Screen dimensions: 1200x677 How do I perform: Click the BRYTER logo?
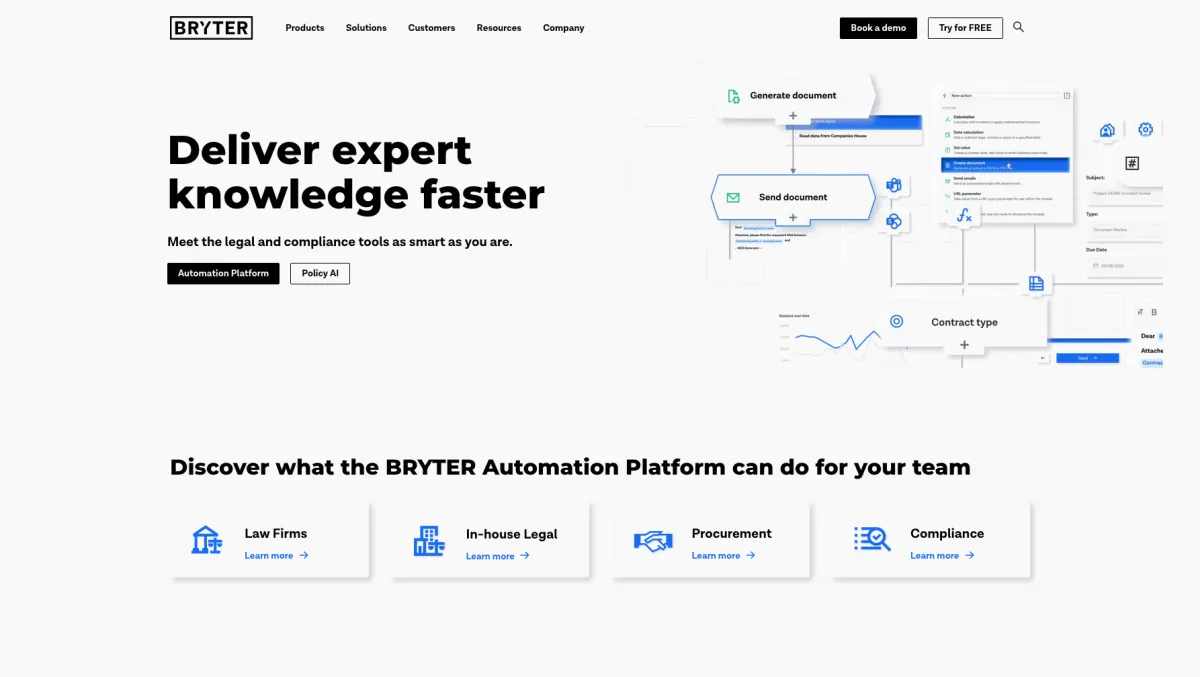(211, 28)
